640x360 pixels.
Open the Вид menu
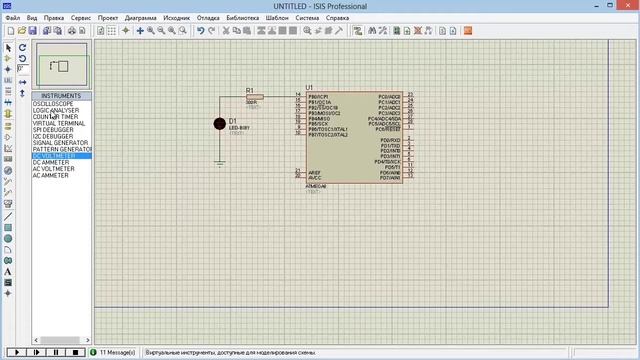click(x=32, y=18)
